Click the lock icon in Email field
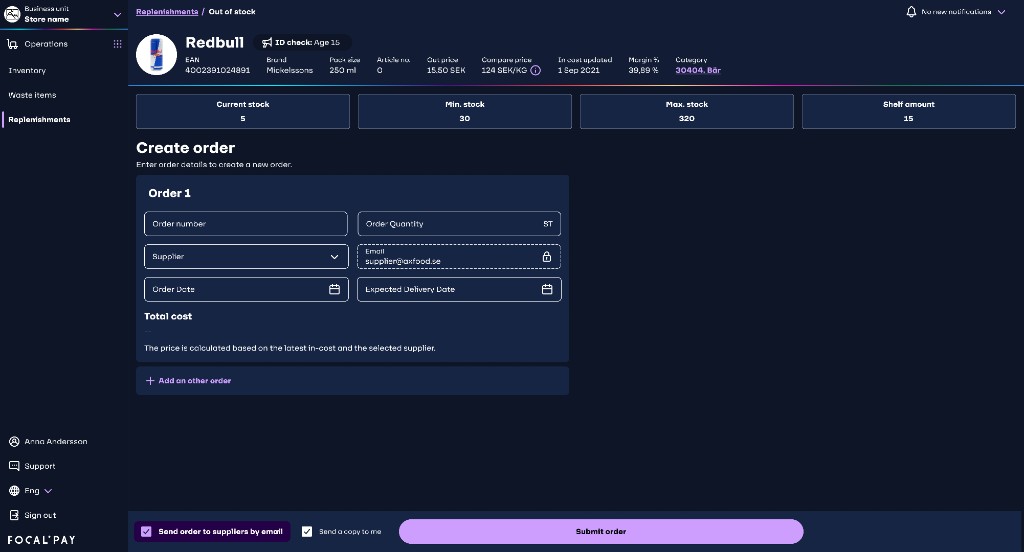 (x=547, y=257)
